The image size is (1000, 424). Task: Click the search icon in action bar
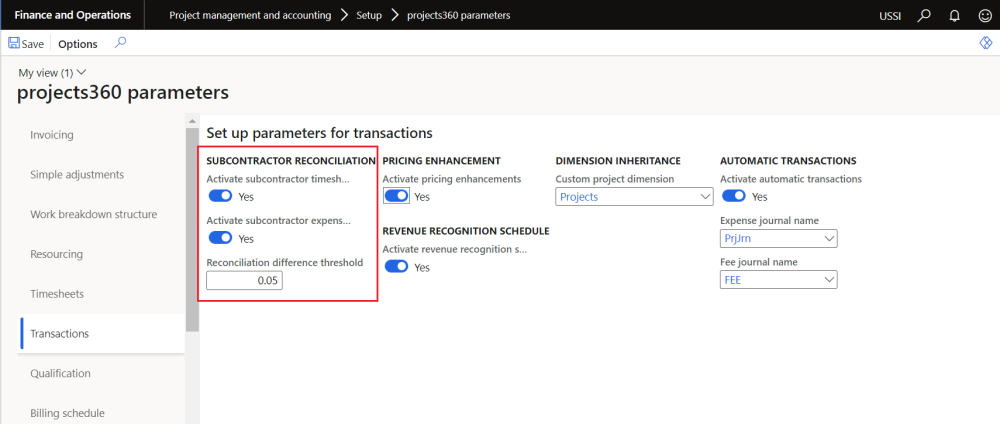[121, 43]
